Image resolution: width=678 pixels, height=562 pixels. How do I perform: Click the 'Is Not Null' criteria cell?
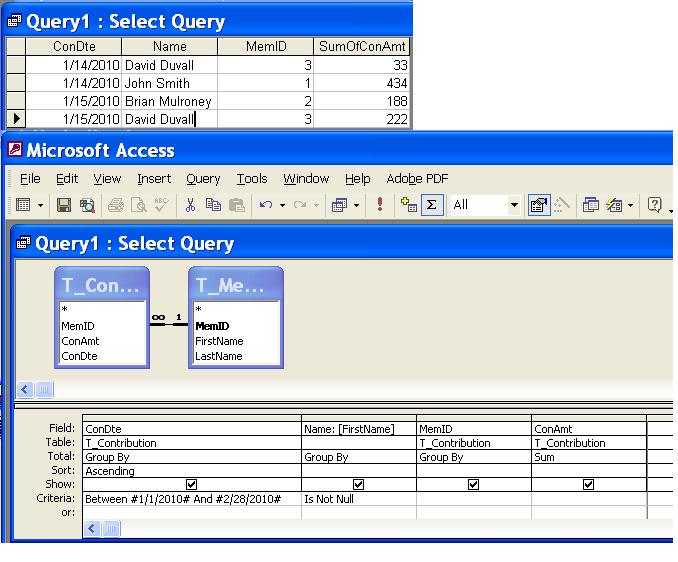point(358,499)
